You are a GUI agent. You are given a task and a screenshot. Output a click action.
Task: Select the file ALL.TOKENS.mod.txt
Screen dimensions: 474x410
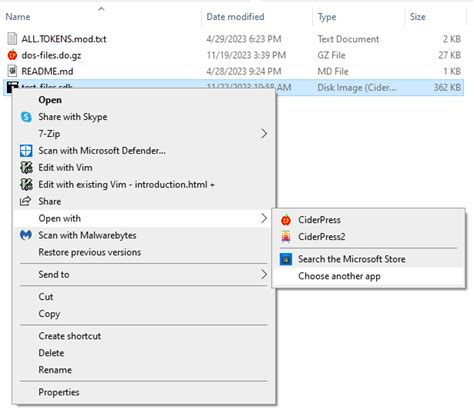point(64,39)
